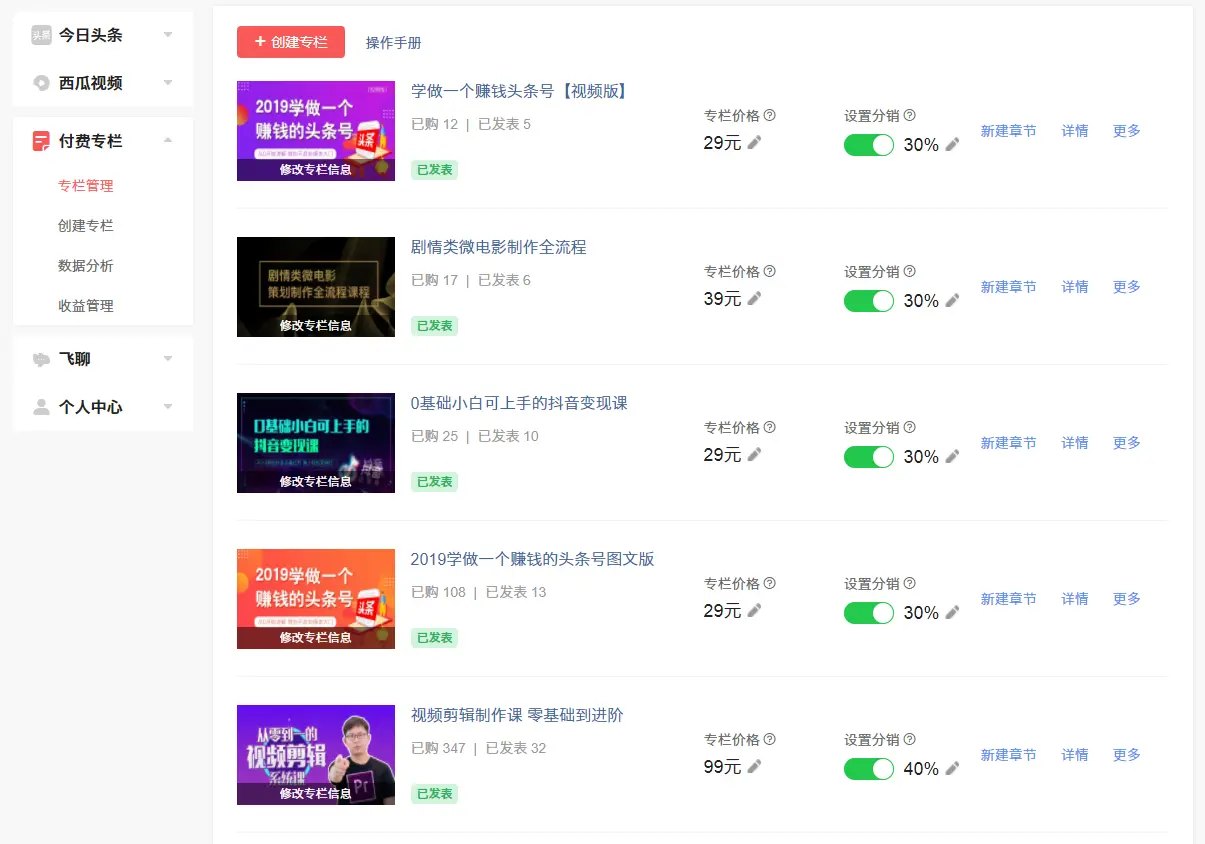Viewport: 1205px width, 844px height.
Task: Expand the 个人中心 menu arrow
Action: click(168, 407)
